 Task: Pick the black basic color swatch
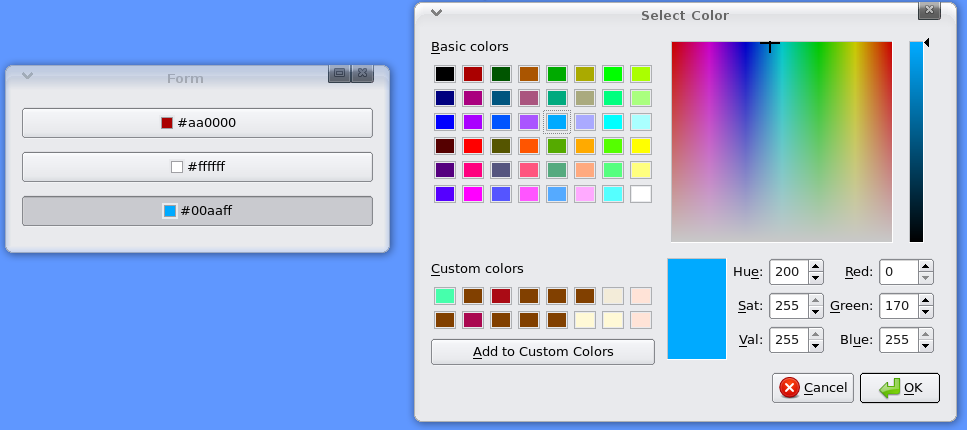[x=445, y=74]
